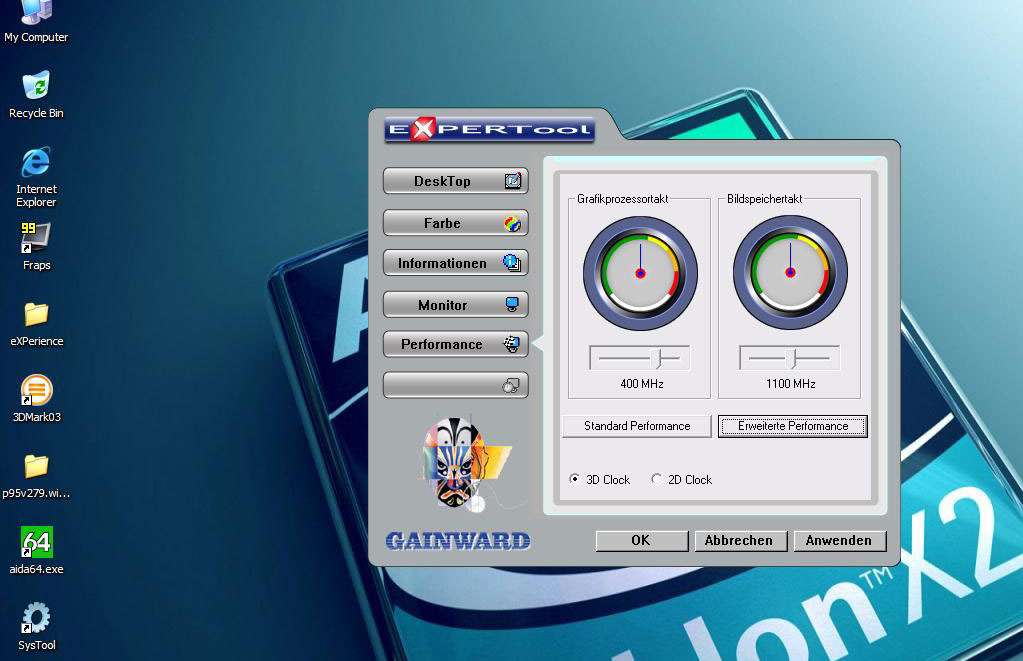Click the Grafikprozessortakt 400 MHz slider
Image resolution: width=1023 pixels, height=661 pixels.
click(639, 358)
